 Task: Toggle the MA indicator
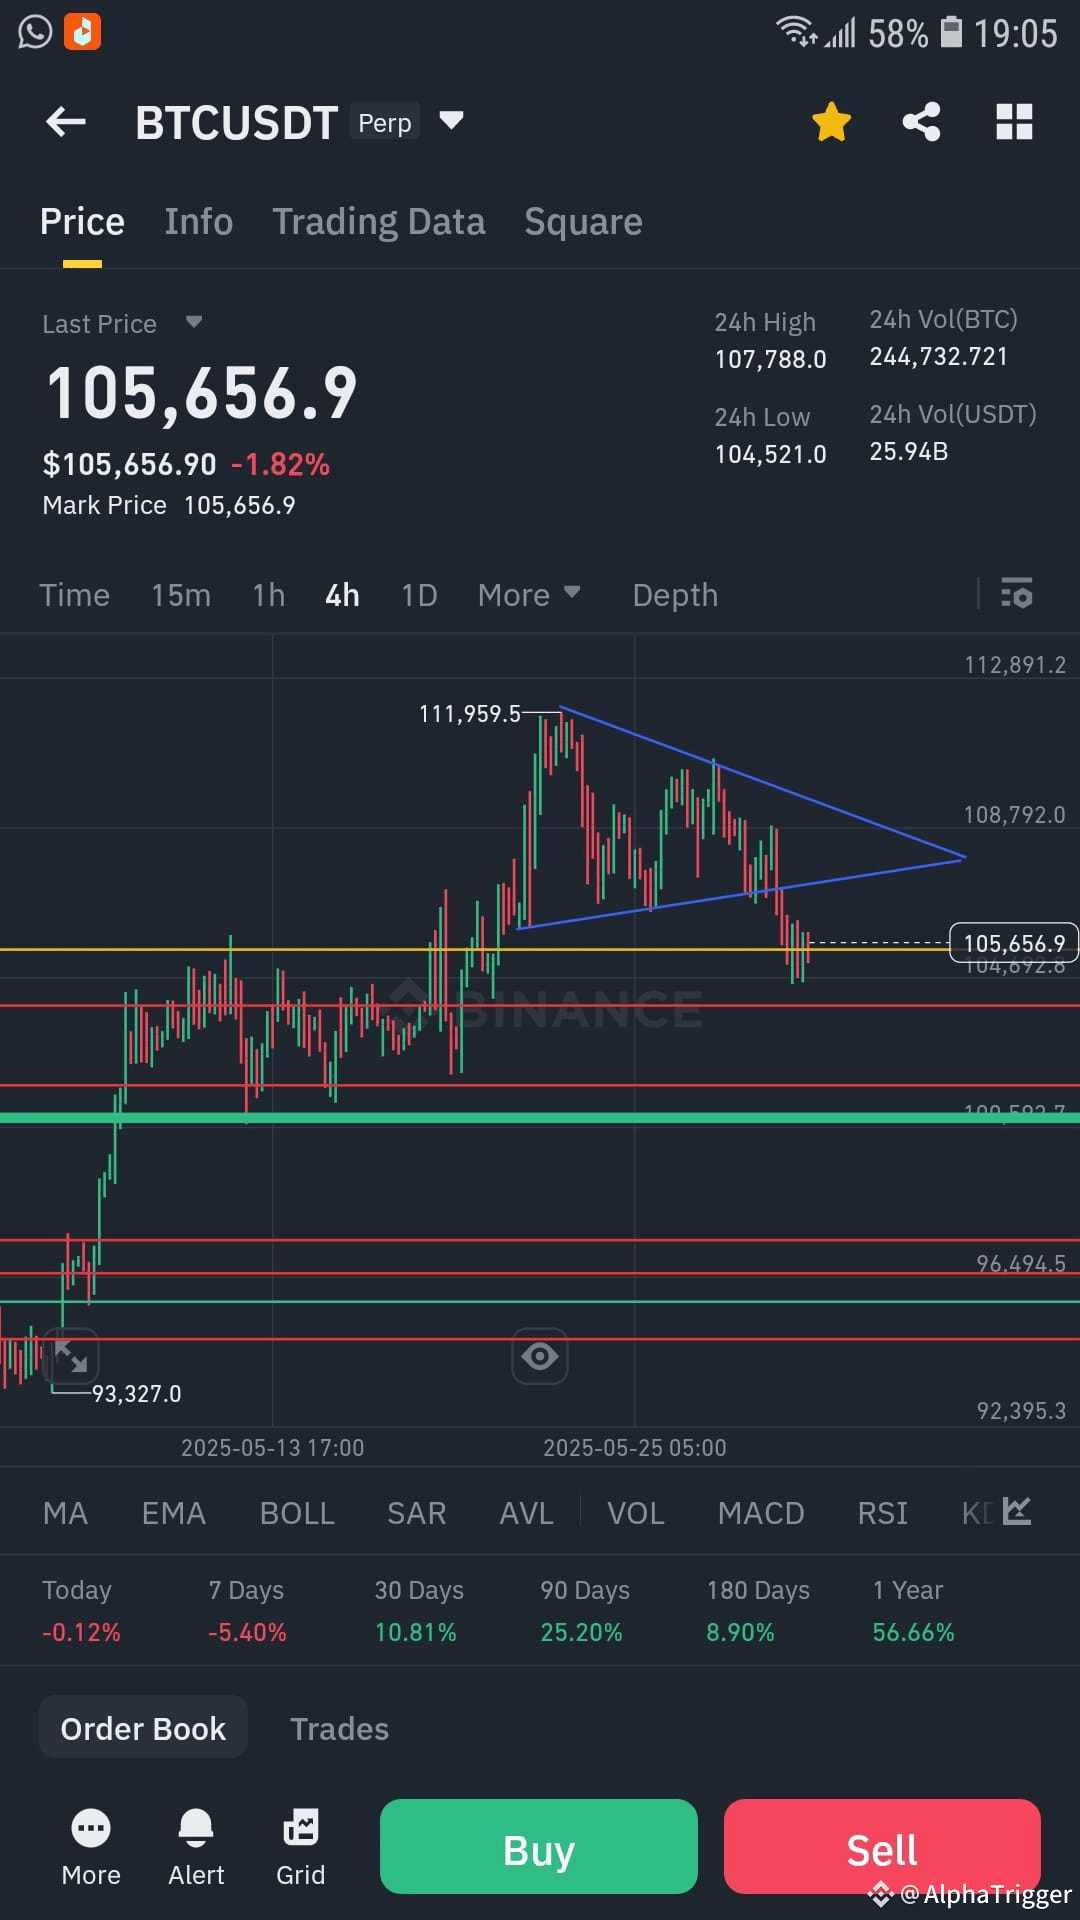pyautogui.click(x=66, y=1513)
